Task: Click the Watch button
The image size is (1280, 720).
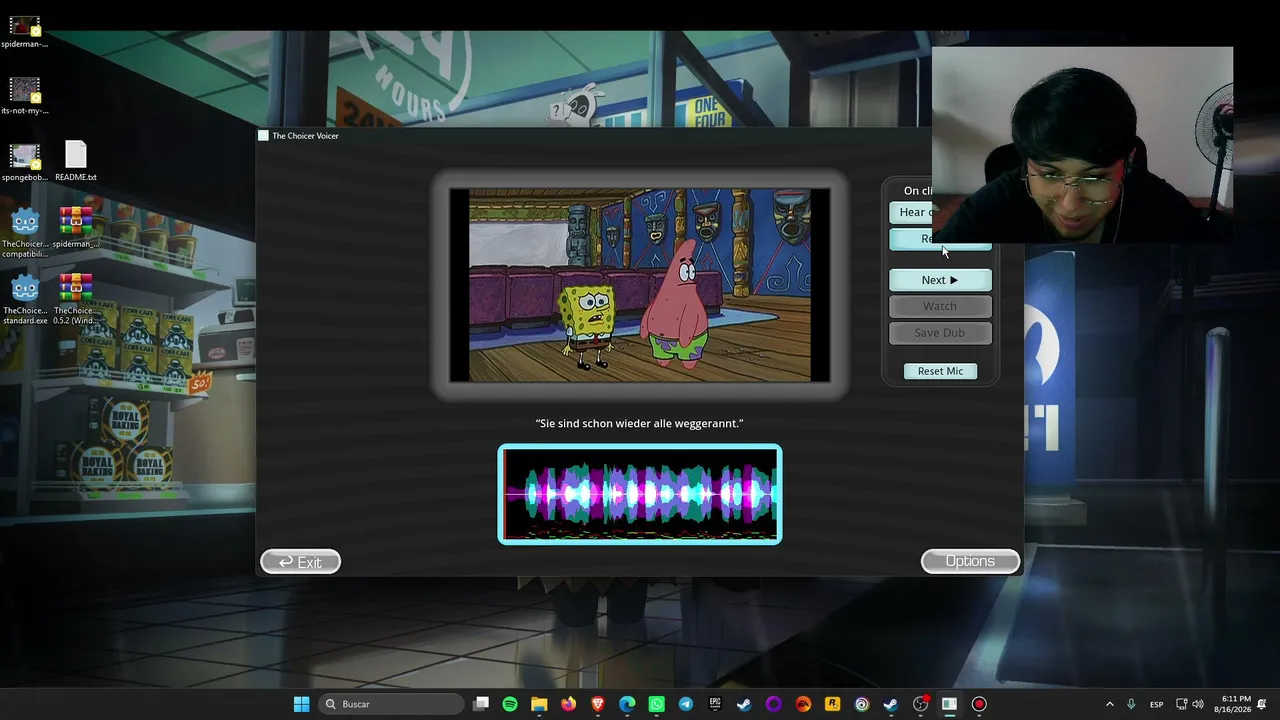Action: point(940,306)
